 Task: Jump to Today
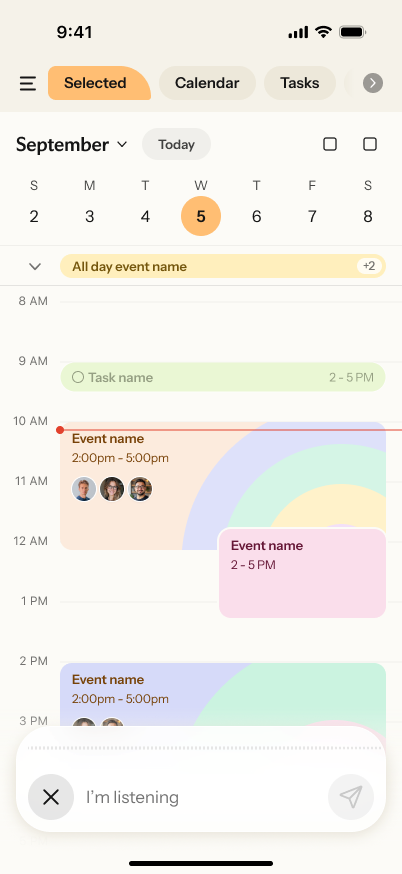coord(176,144)
